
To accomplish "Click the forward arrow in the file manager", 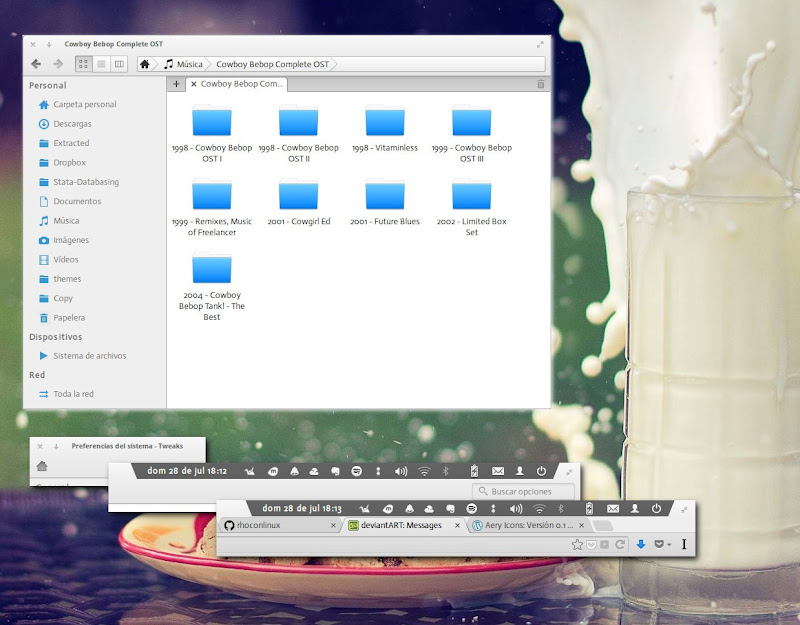I will tap(58, 64).
